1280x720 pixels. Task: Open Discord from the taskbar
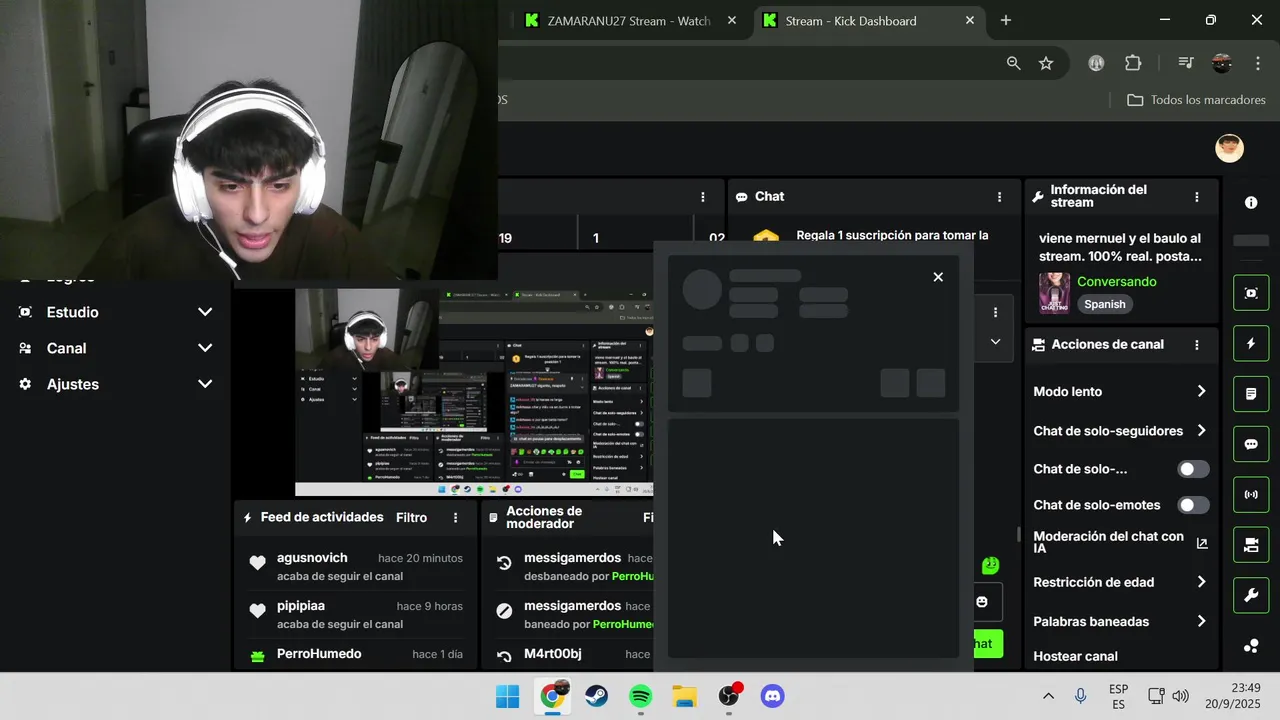click(773, 696)
